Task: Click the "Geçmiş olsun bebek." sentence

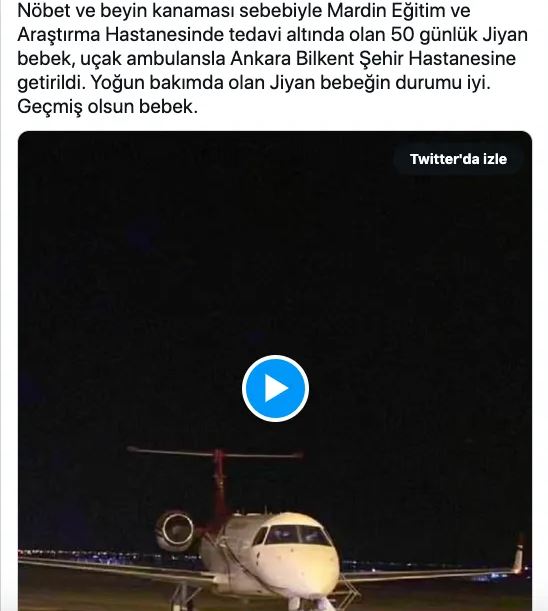Action: pyautogui.click(x=108, y=106)
